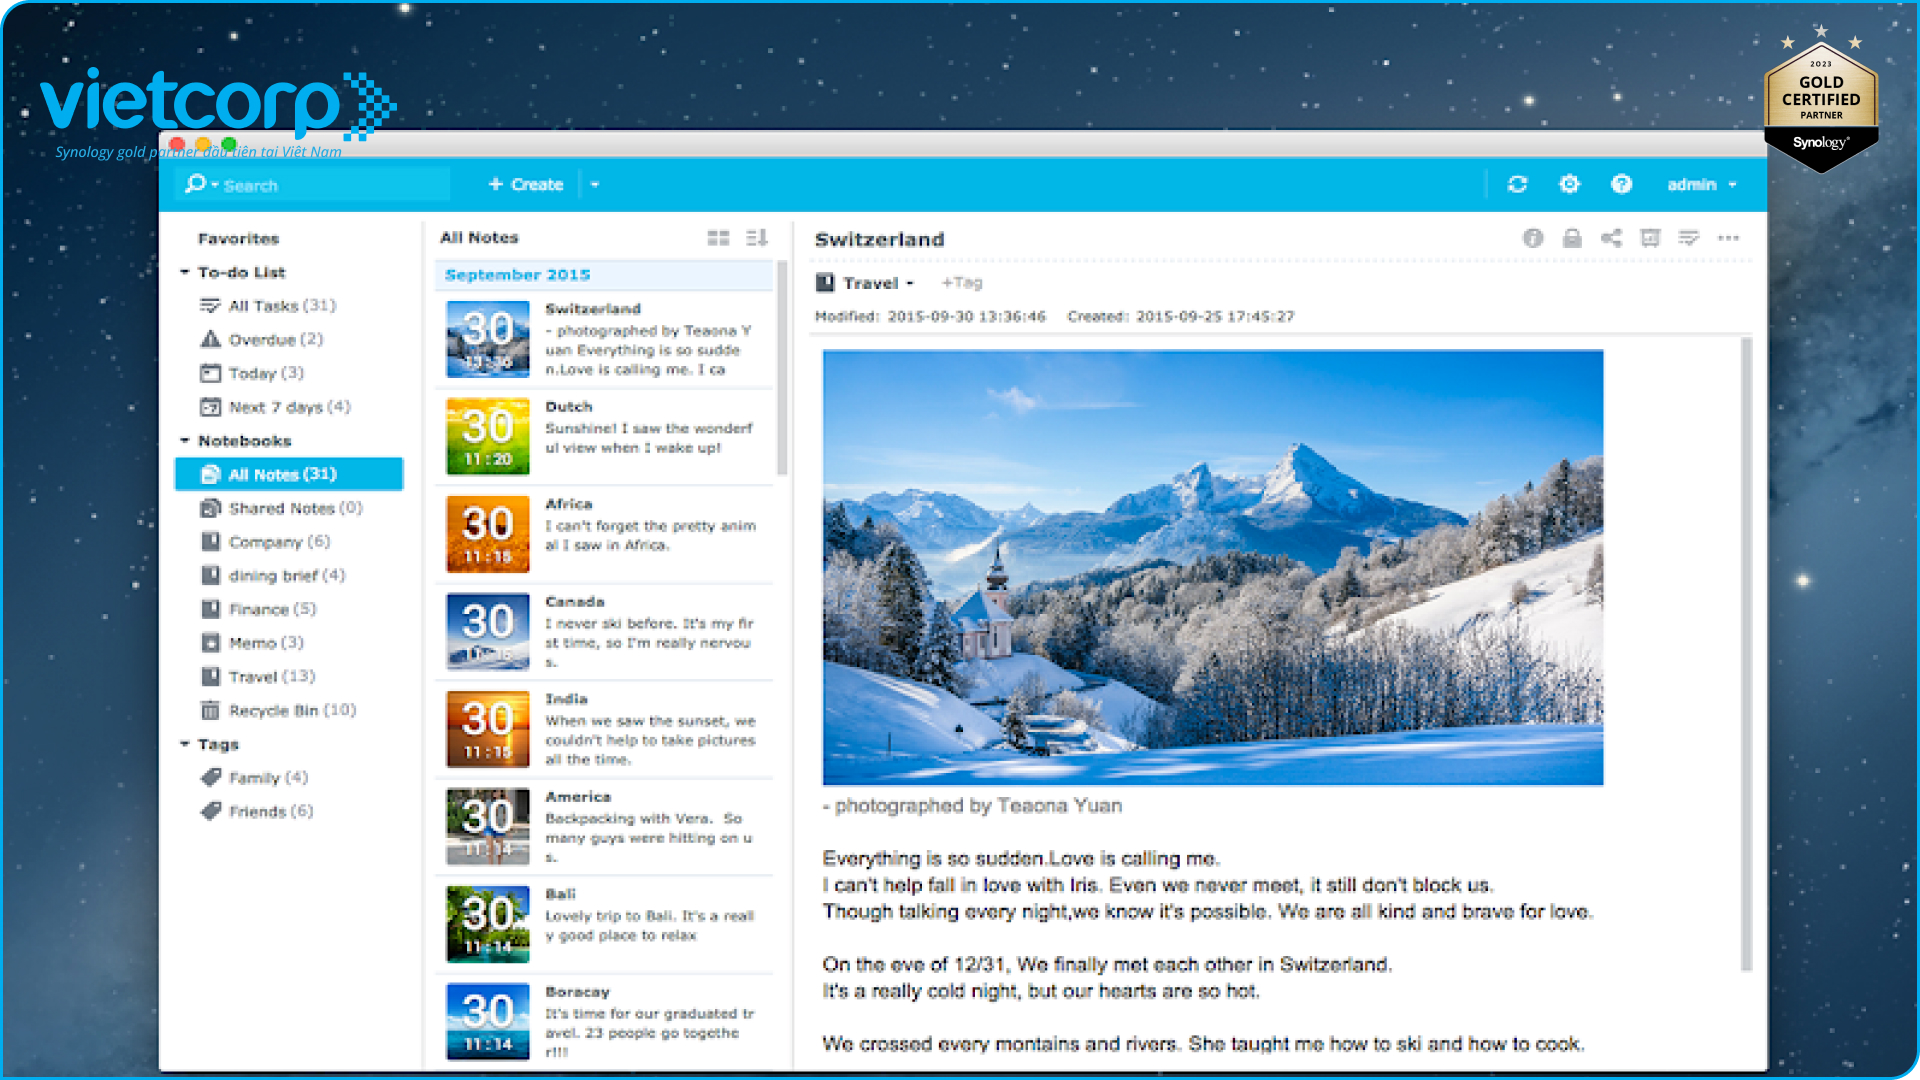Screen dimensions: 1920x1080
Task: Open the Create button dropdown arrow
Action: click(595, 185)
